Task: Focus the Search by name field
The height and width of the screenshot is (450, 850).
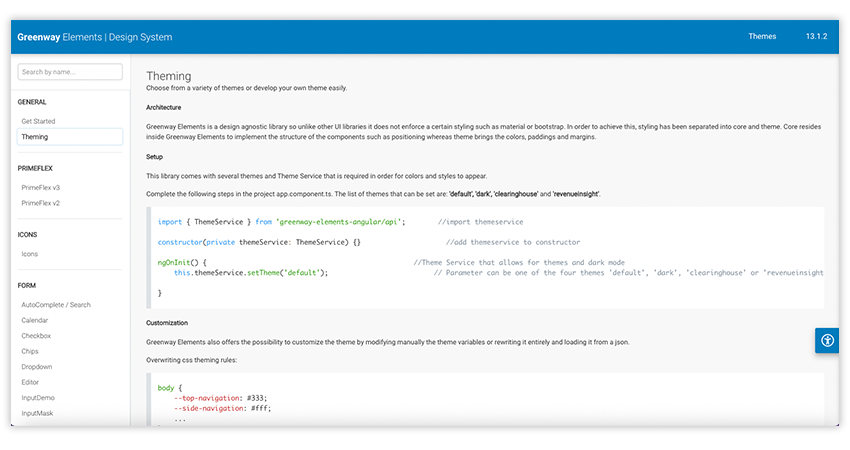Action: [x=70, y=72]
